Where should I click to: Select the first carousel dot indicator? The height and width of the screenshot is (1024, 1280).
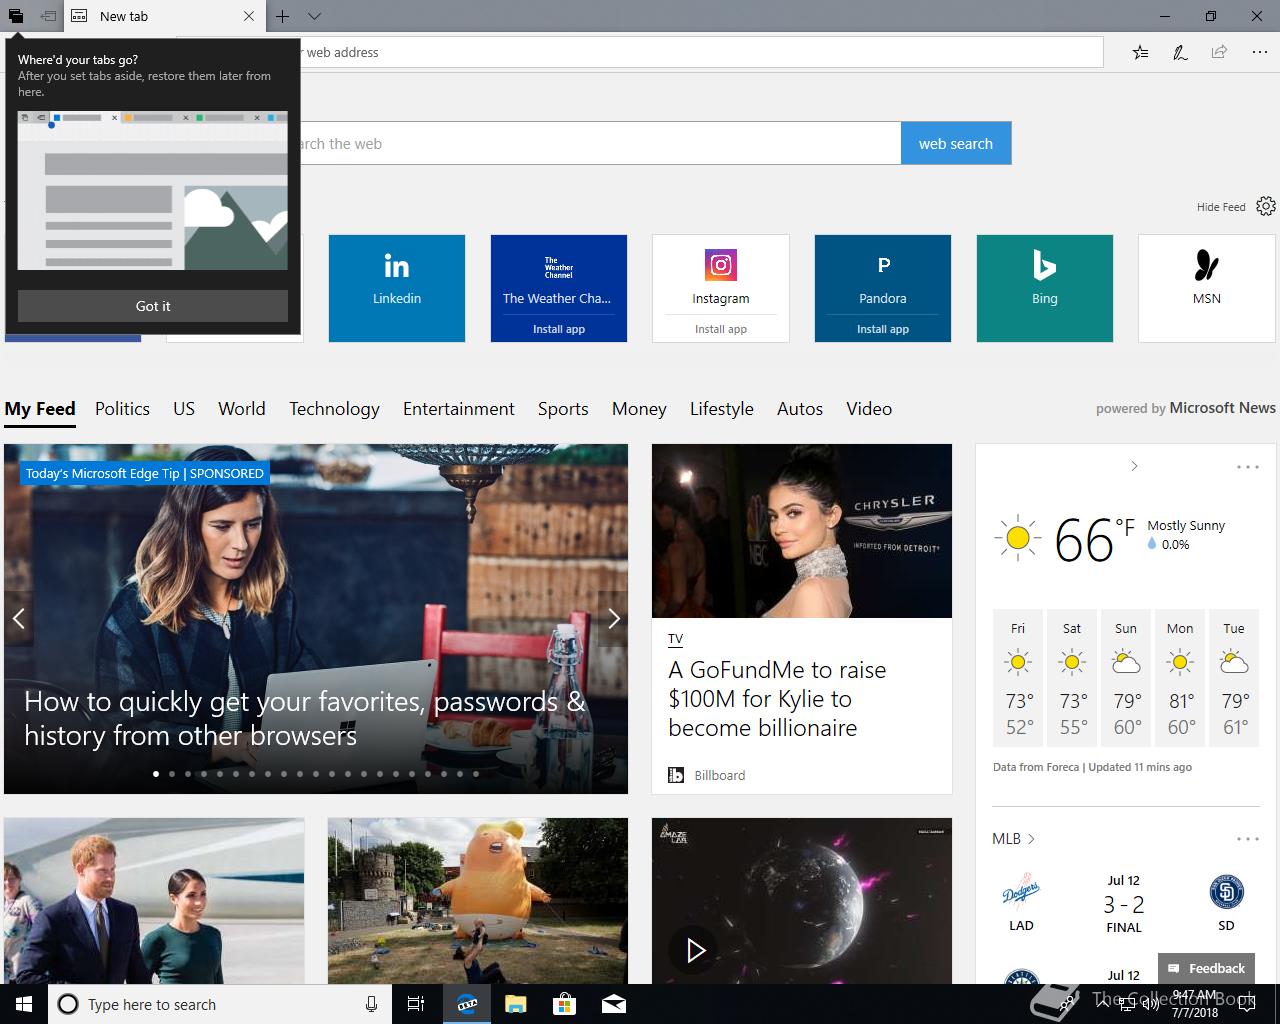click(156, 774)
